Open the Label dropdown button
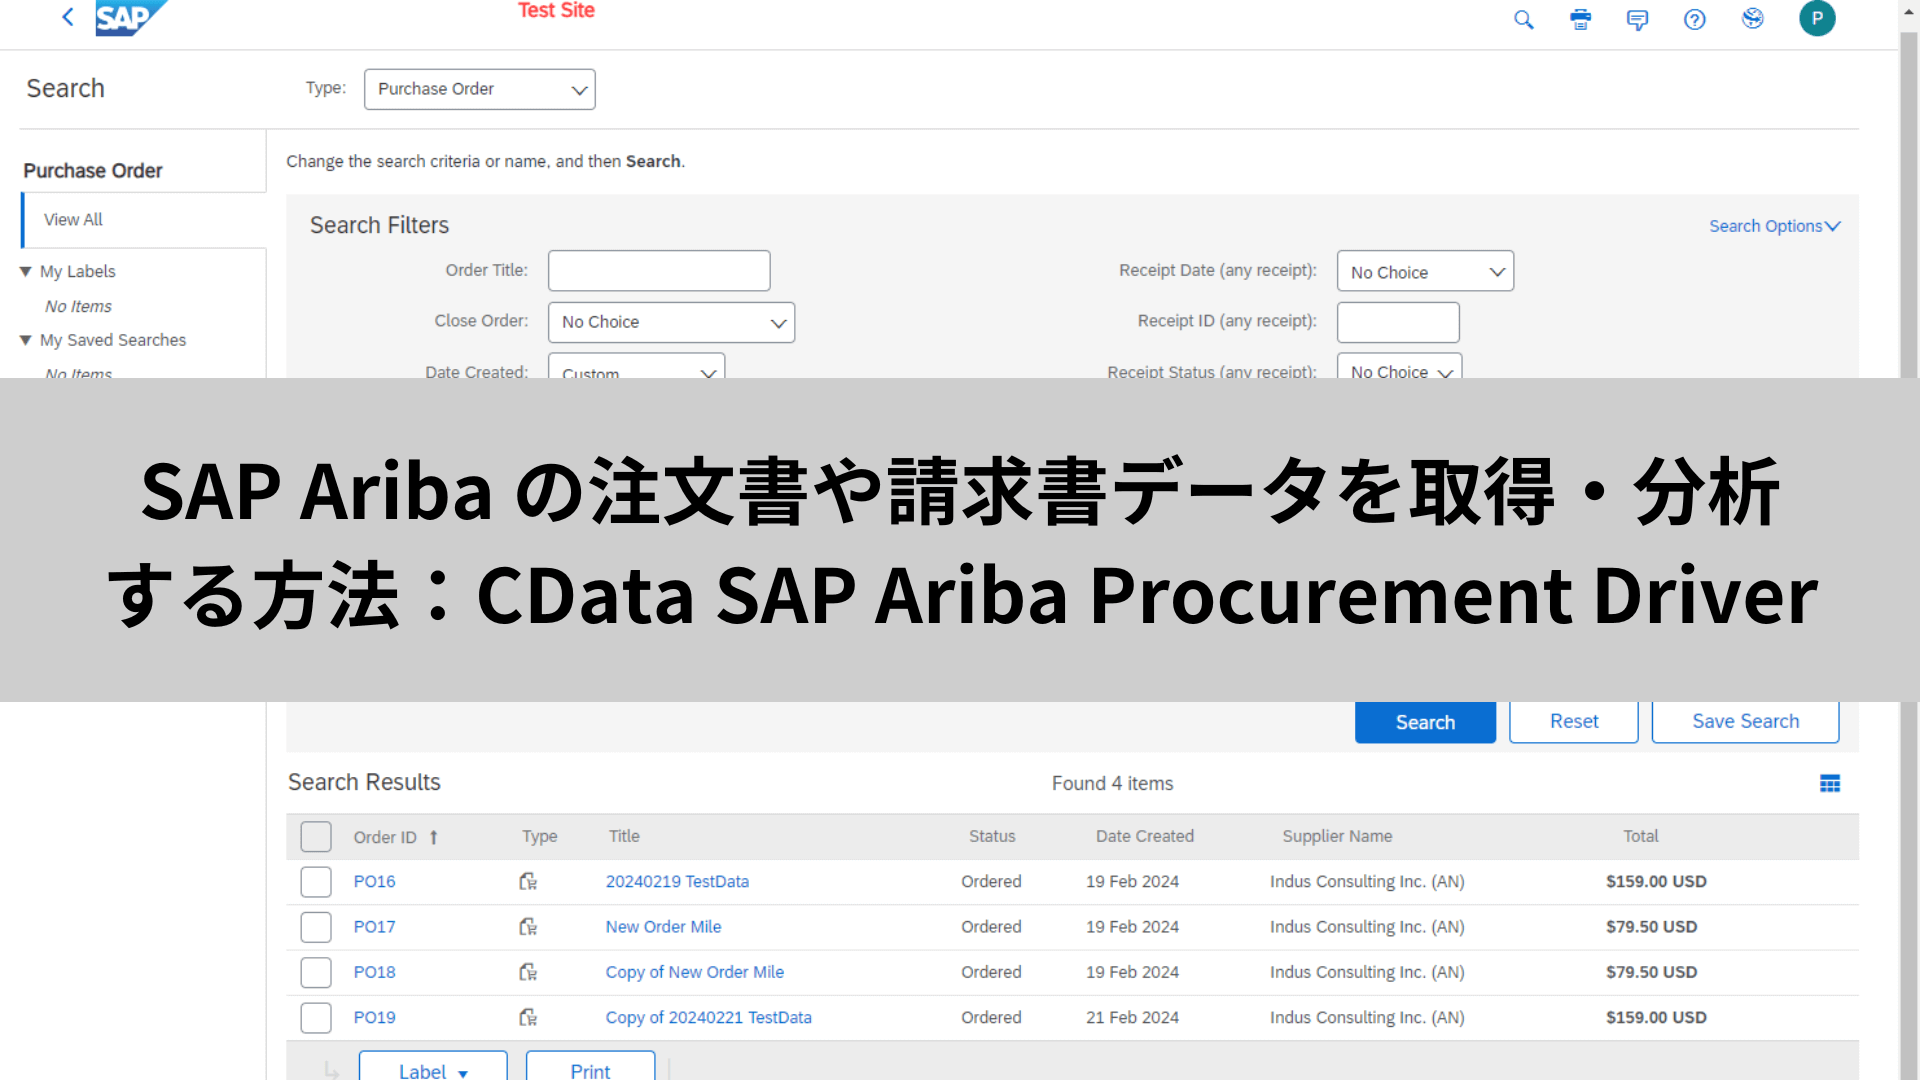This screenshot has height=1080, width=1920. pyautogui.click(x=433, y=1066)
